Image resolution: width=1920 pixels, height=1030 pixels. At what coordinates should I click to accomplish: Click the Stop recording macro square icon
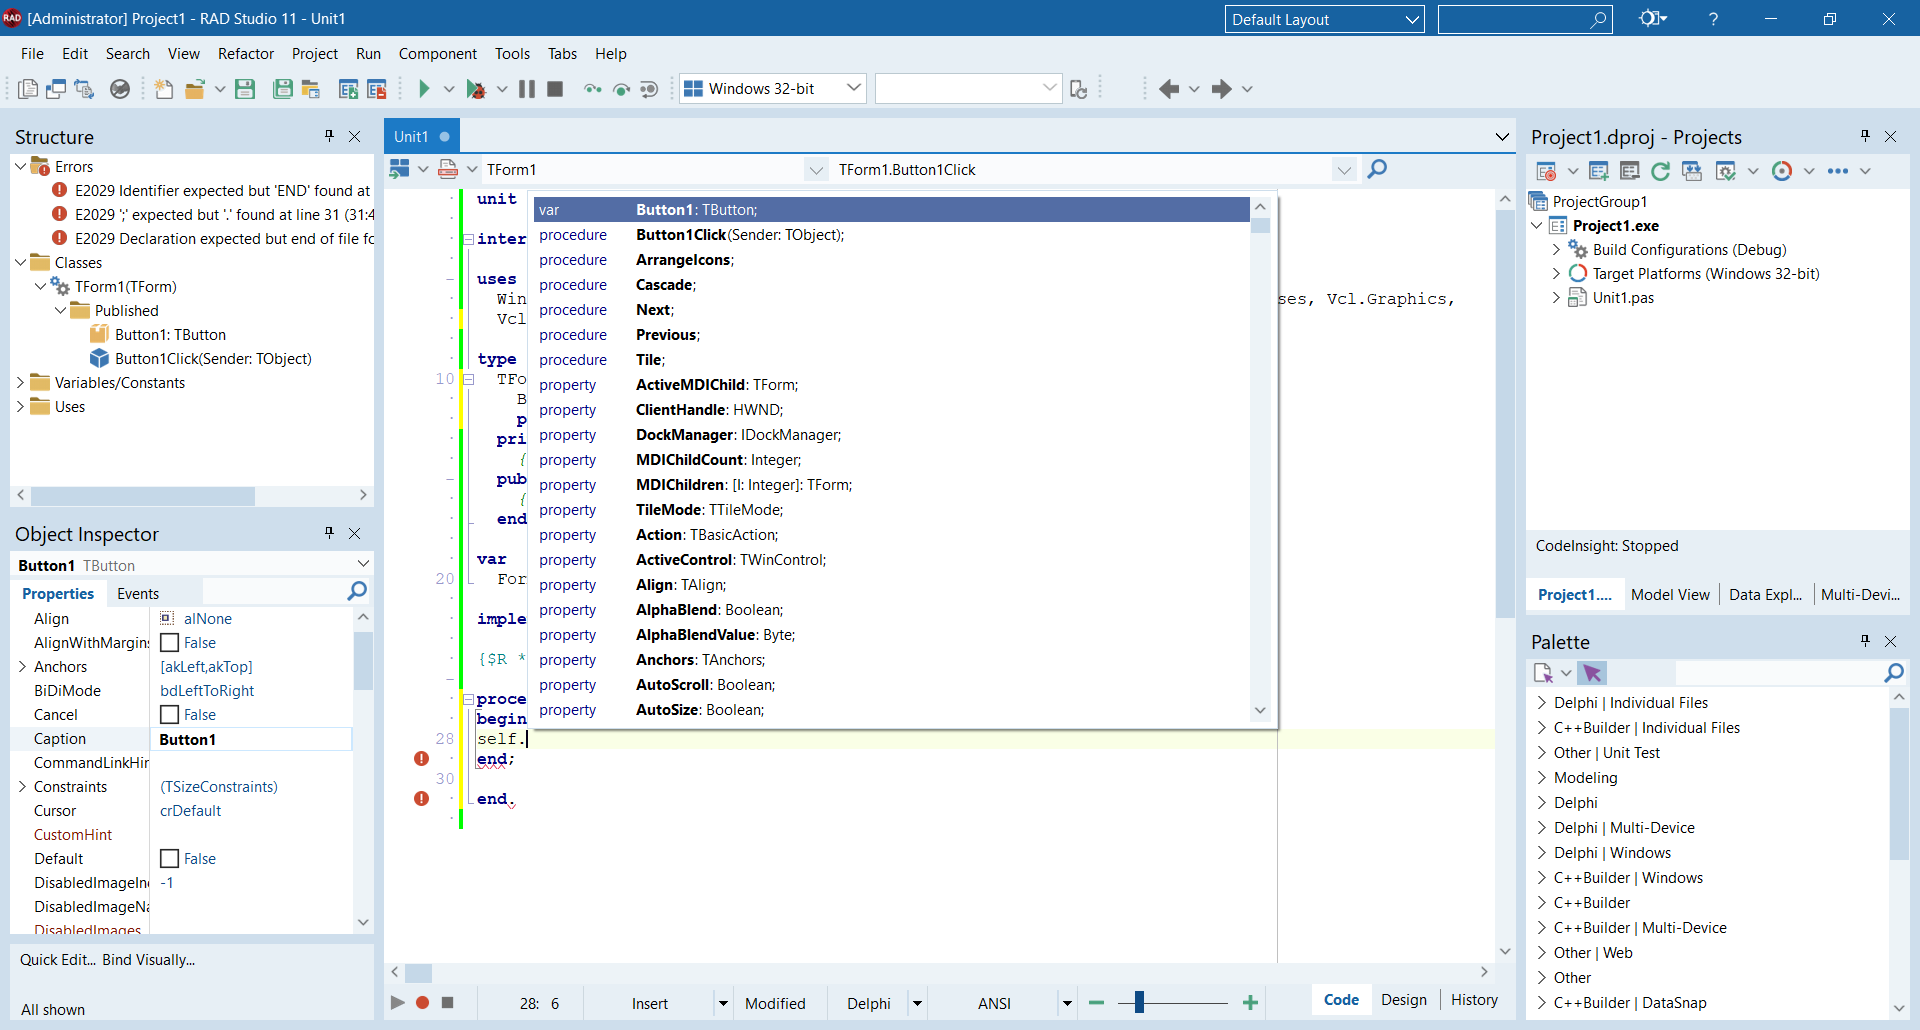click(448, 1002)
